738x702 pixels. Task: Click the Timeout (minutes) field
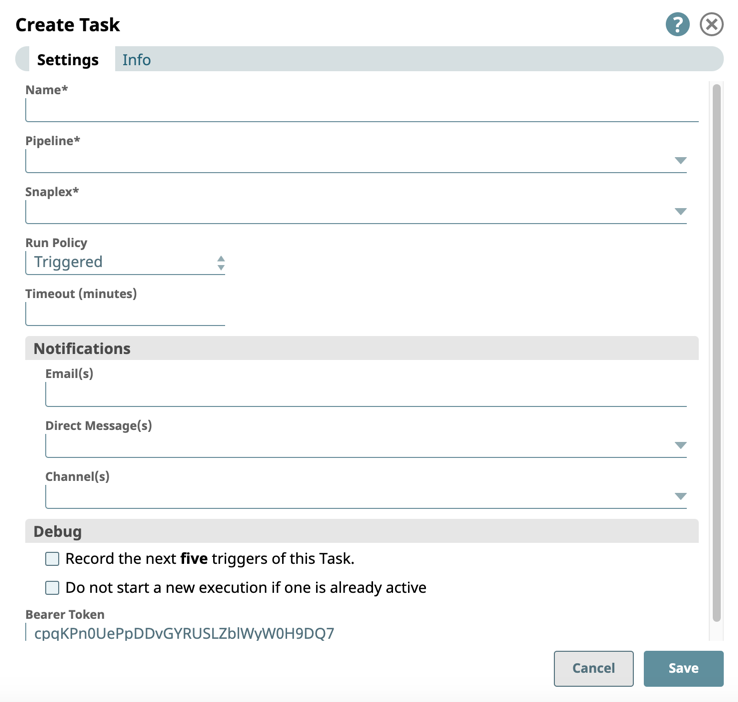(x=125, y=314)
